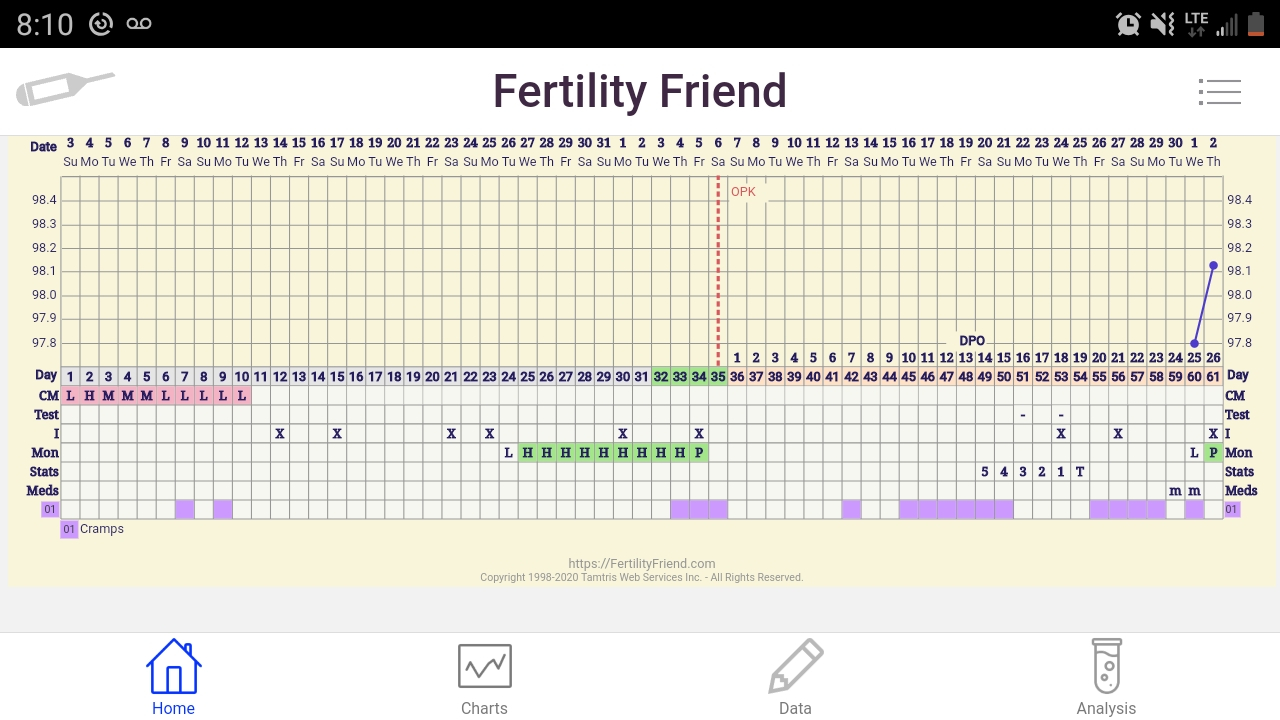Open the hamburger list menu
The height and width of the screenshot is (720, 1280).
[1220, 92]
